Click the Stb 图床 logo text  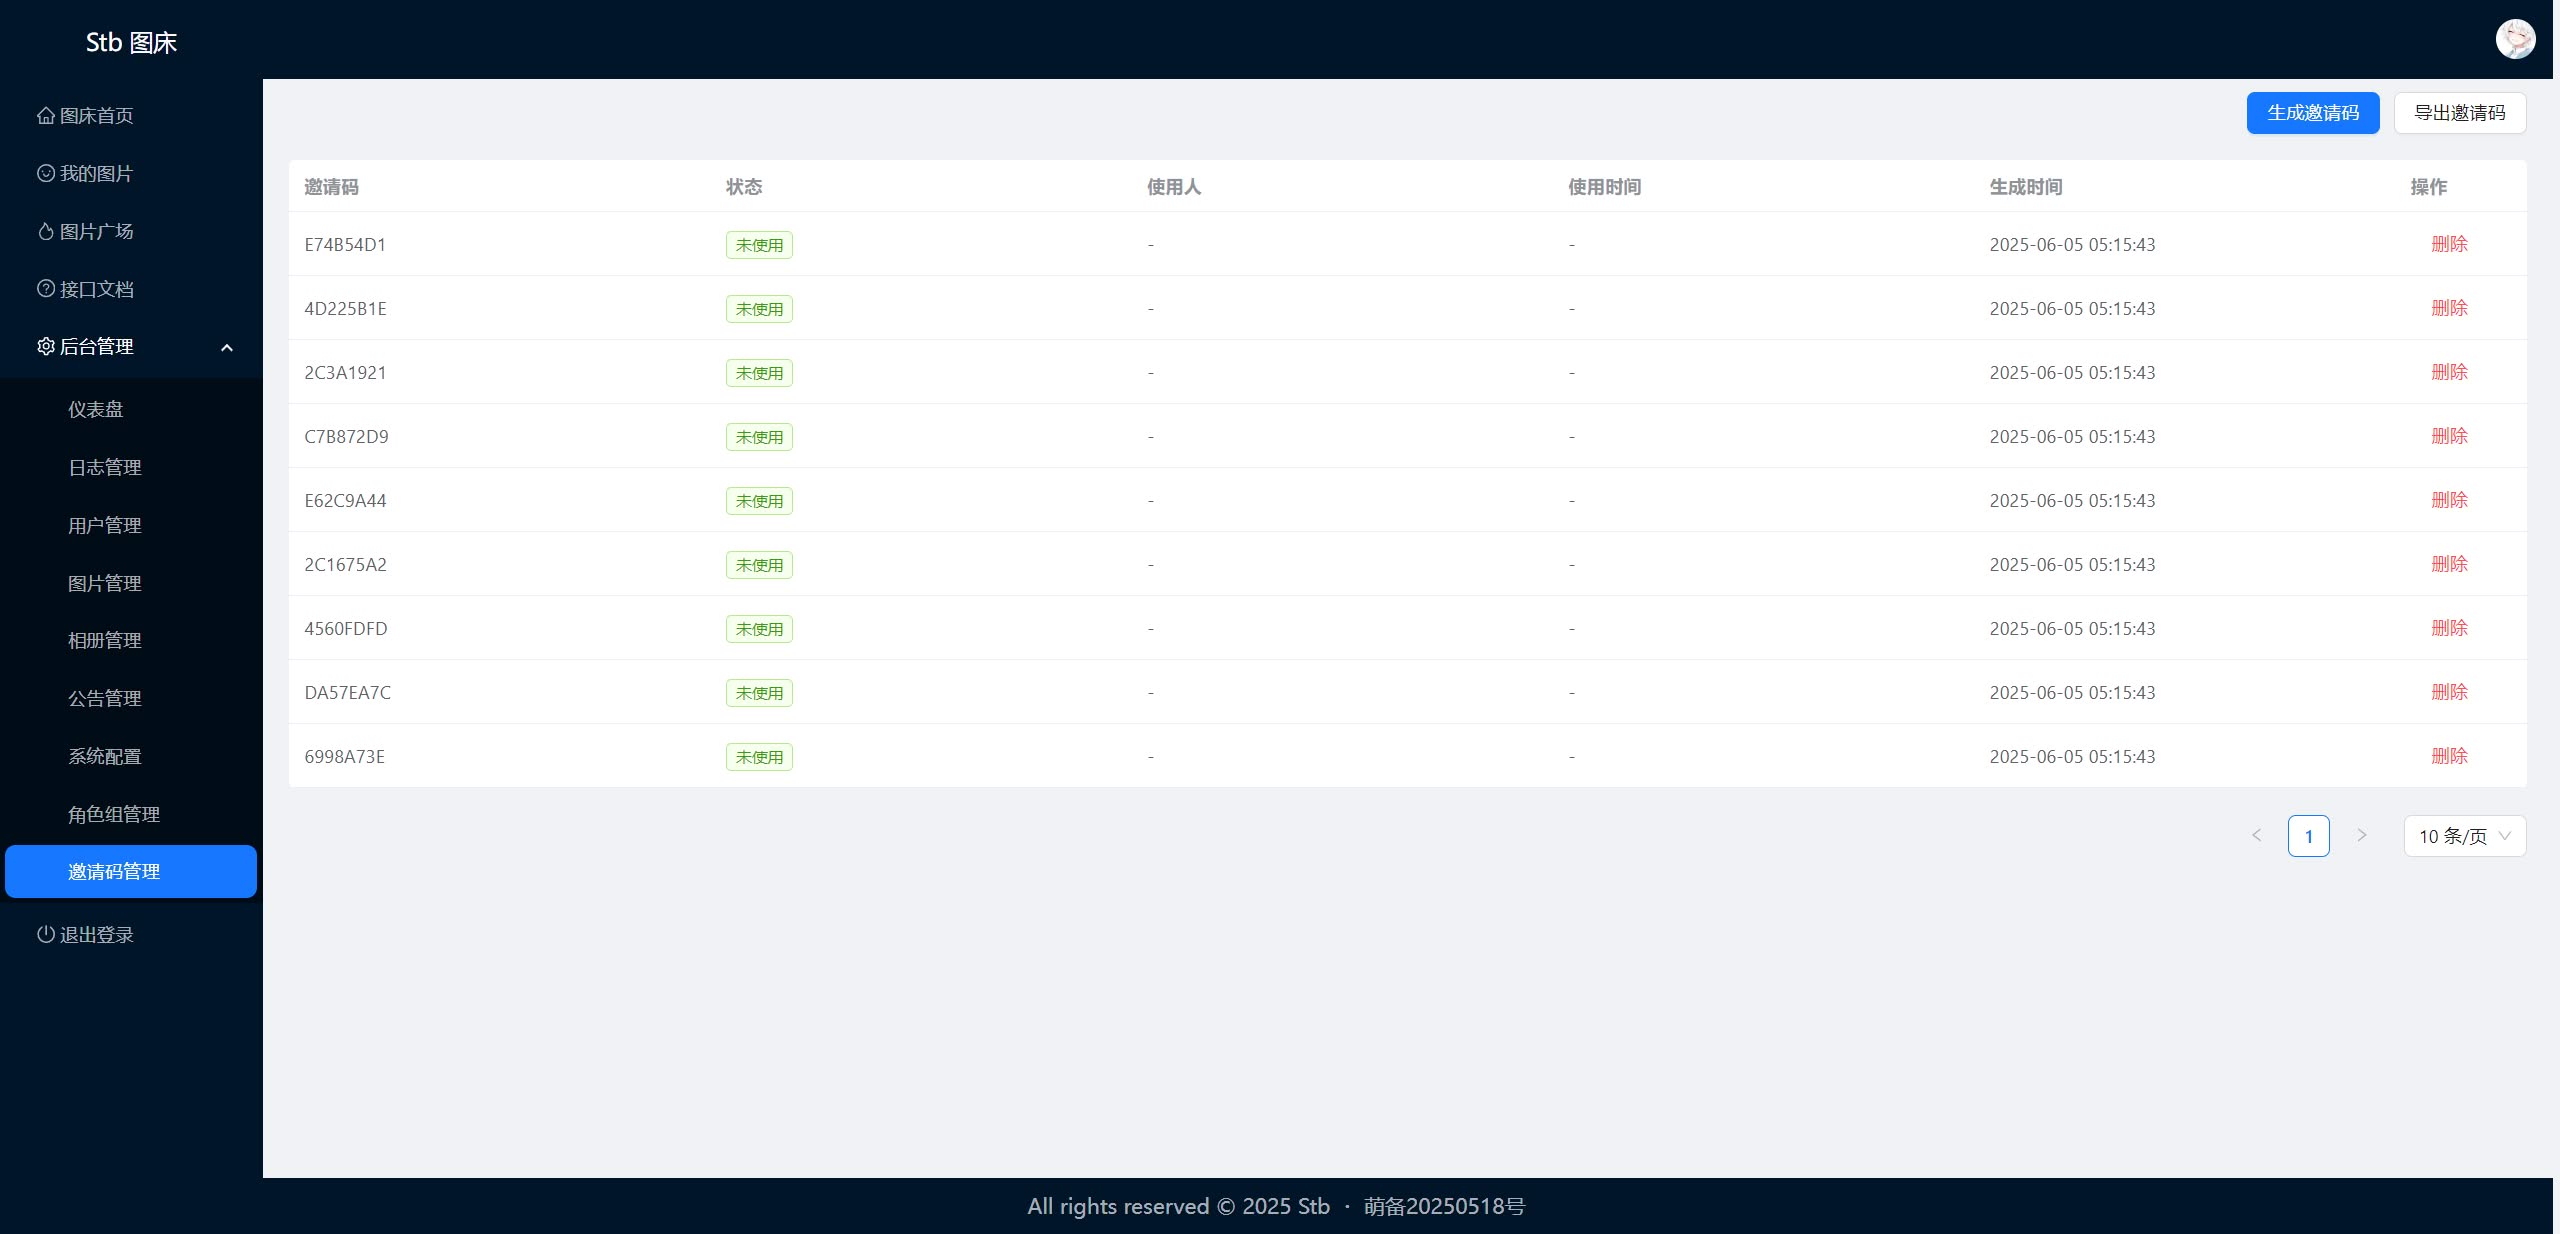pos(130,42)
